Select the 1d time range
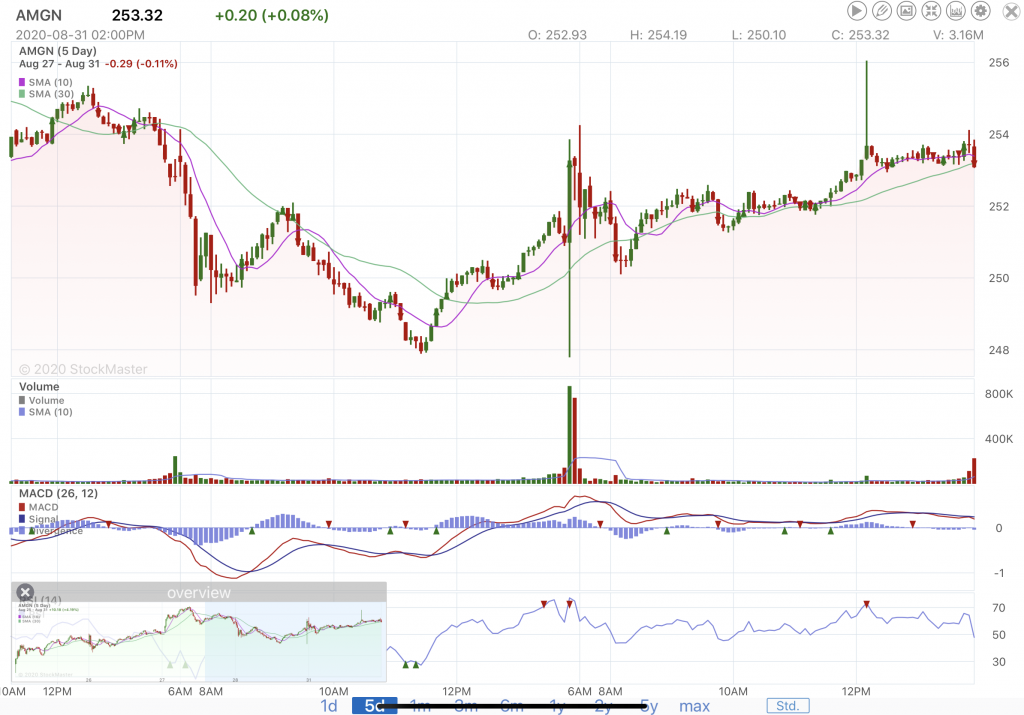This screenshot has width=1024, height=715. tap(328, 706)
